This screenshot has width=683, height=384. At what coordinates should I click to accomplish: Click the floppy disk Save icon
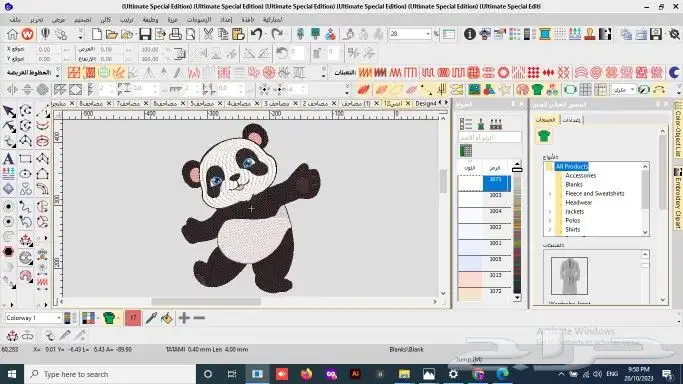tap(145, 34)
